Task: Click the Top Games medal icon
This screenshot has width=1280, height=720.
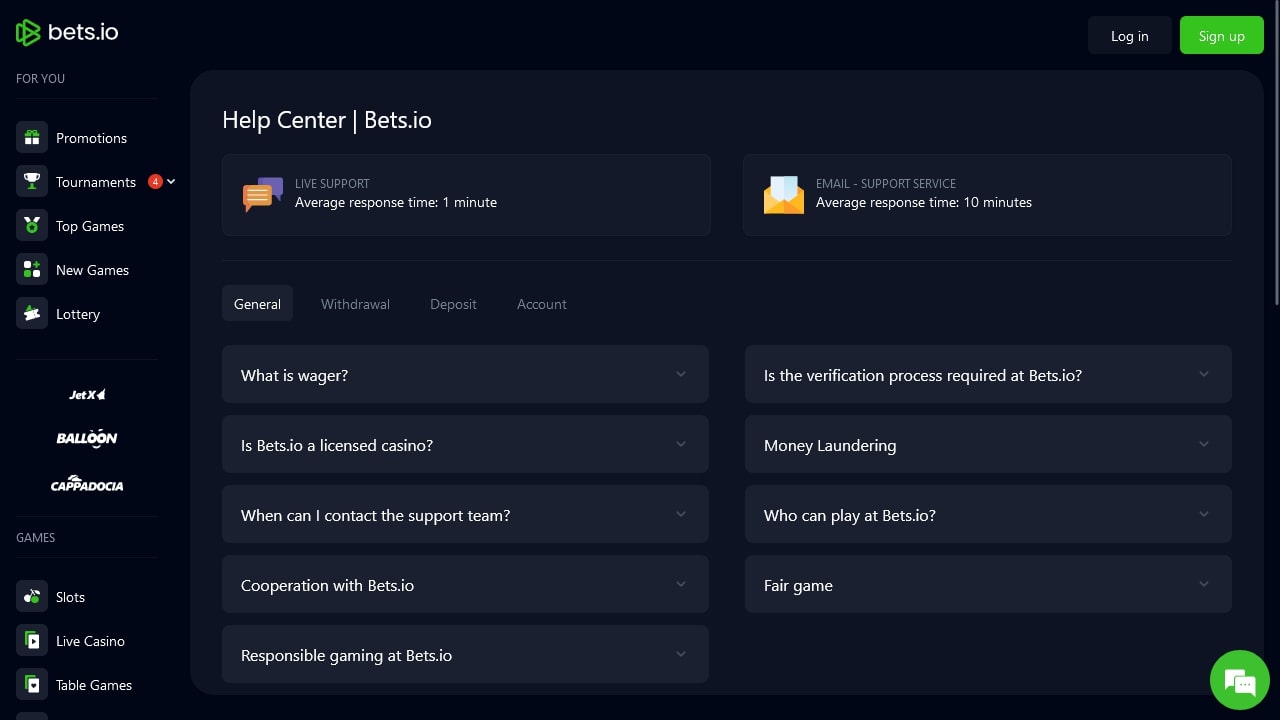Action: 32,226
